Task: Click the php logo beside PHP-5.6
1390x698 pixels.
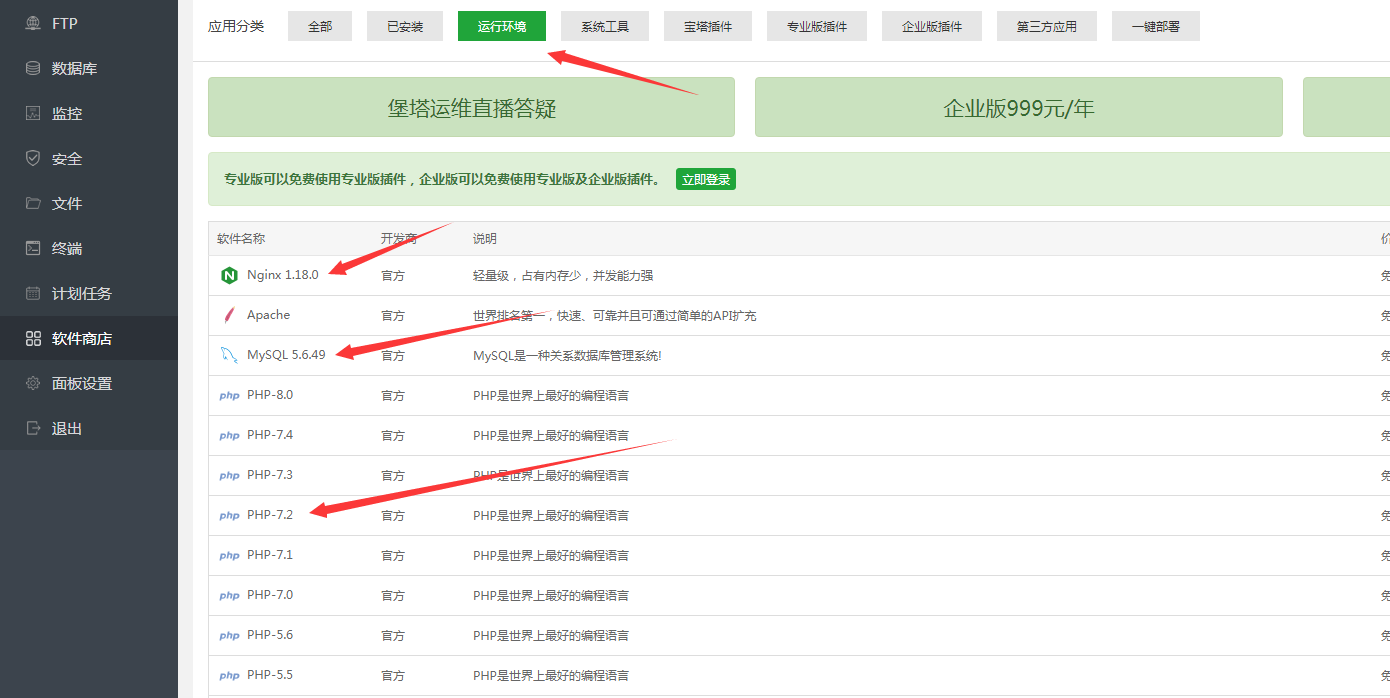Action: 229,636
